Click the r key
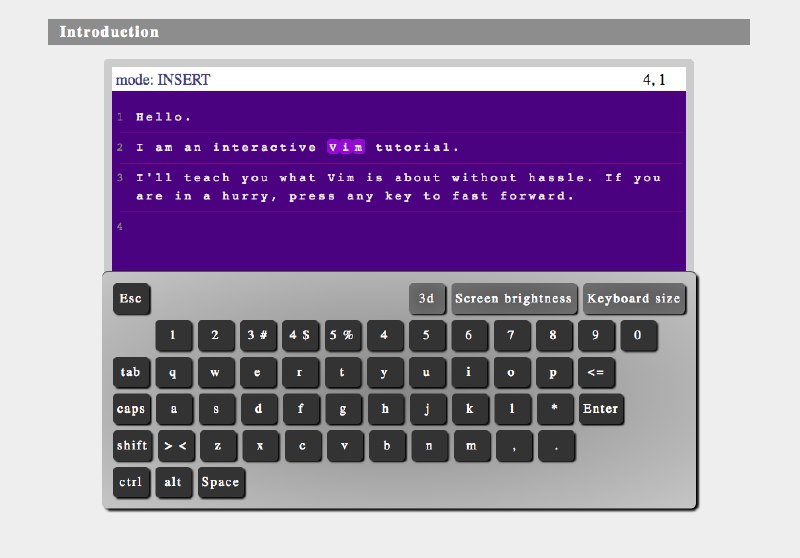Image resolution: width=800 pixels, height=558 pixels. [301, 372]
